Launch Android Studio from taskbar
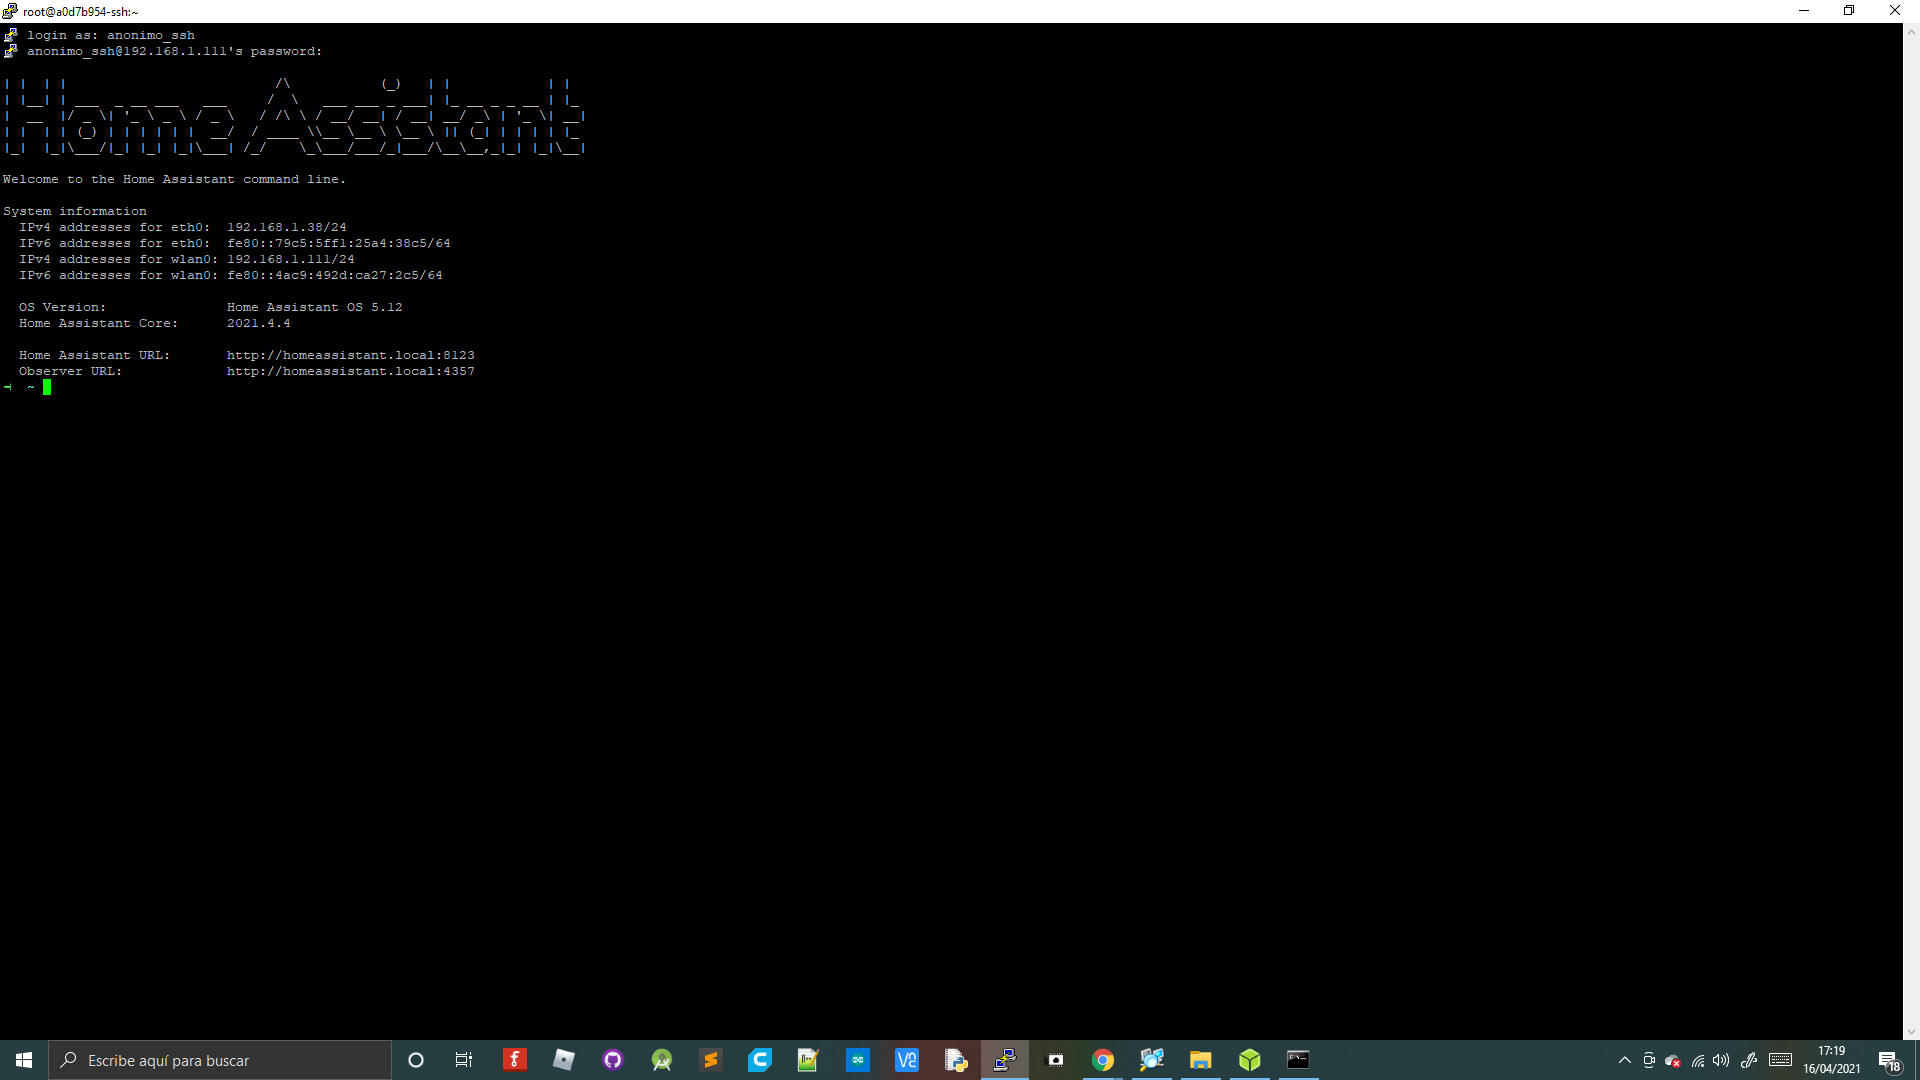 662,1060
